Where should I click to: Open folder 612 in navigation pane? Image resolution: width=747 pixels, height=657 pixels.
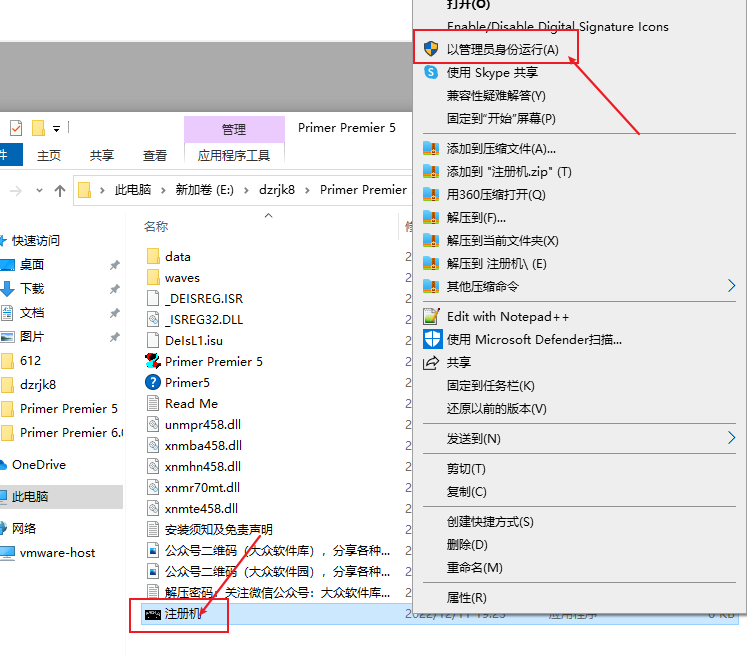pyautogui.click(x=30, y=361)
